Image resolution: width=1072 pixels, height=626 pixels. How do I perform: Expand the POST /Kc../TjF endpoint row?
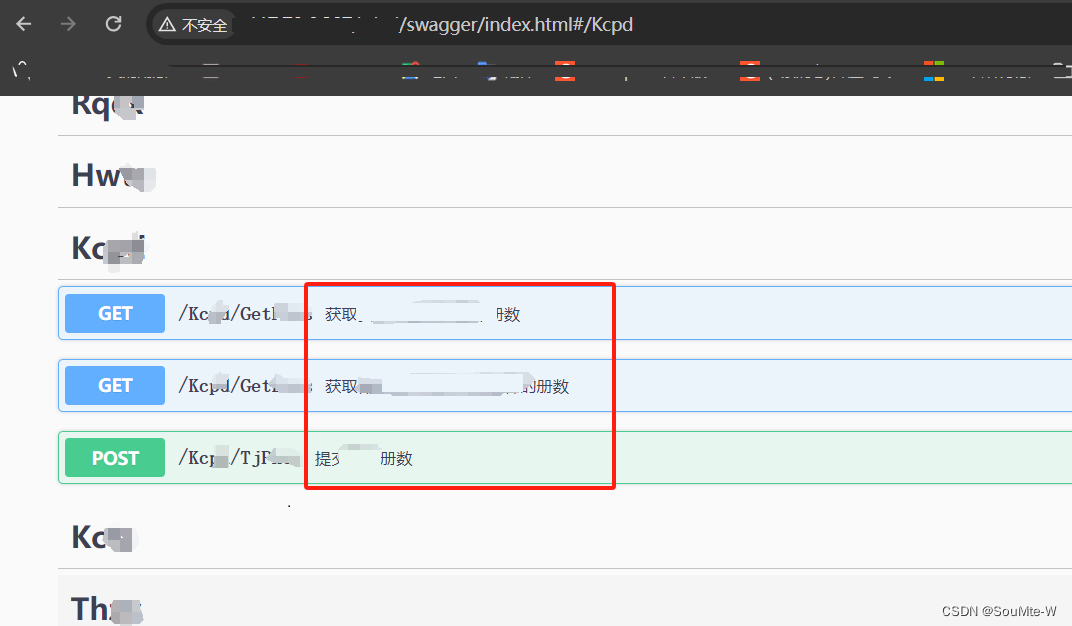coord(565,458)
